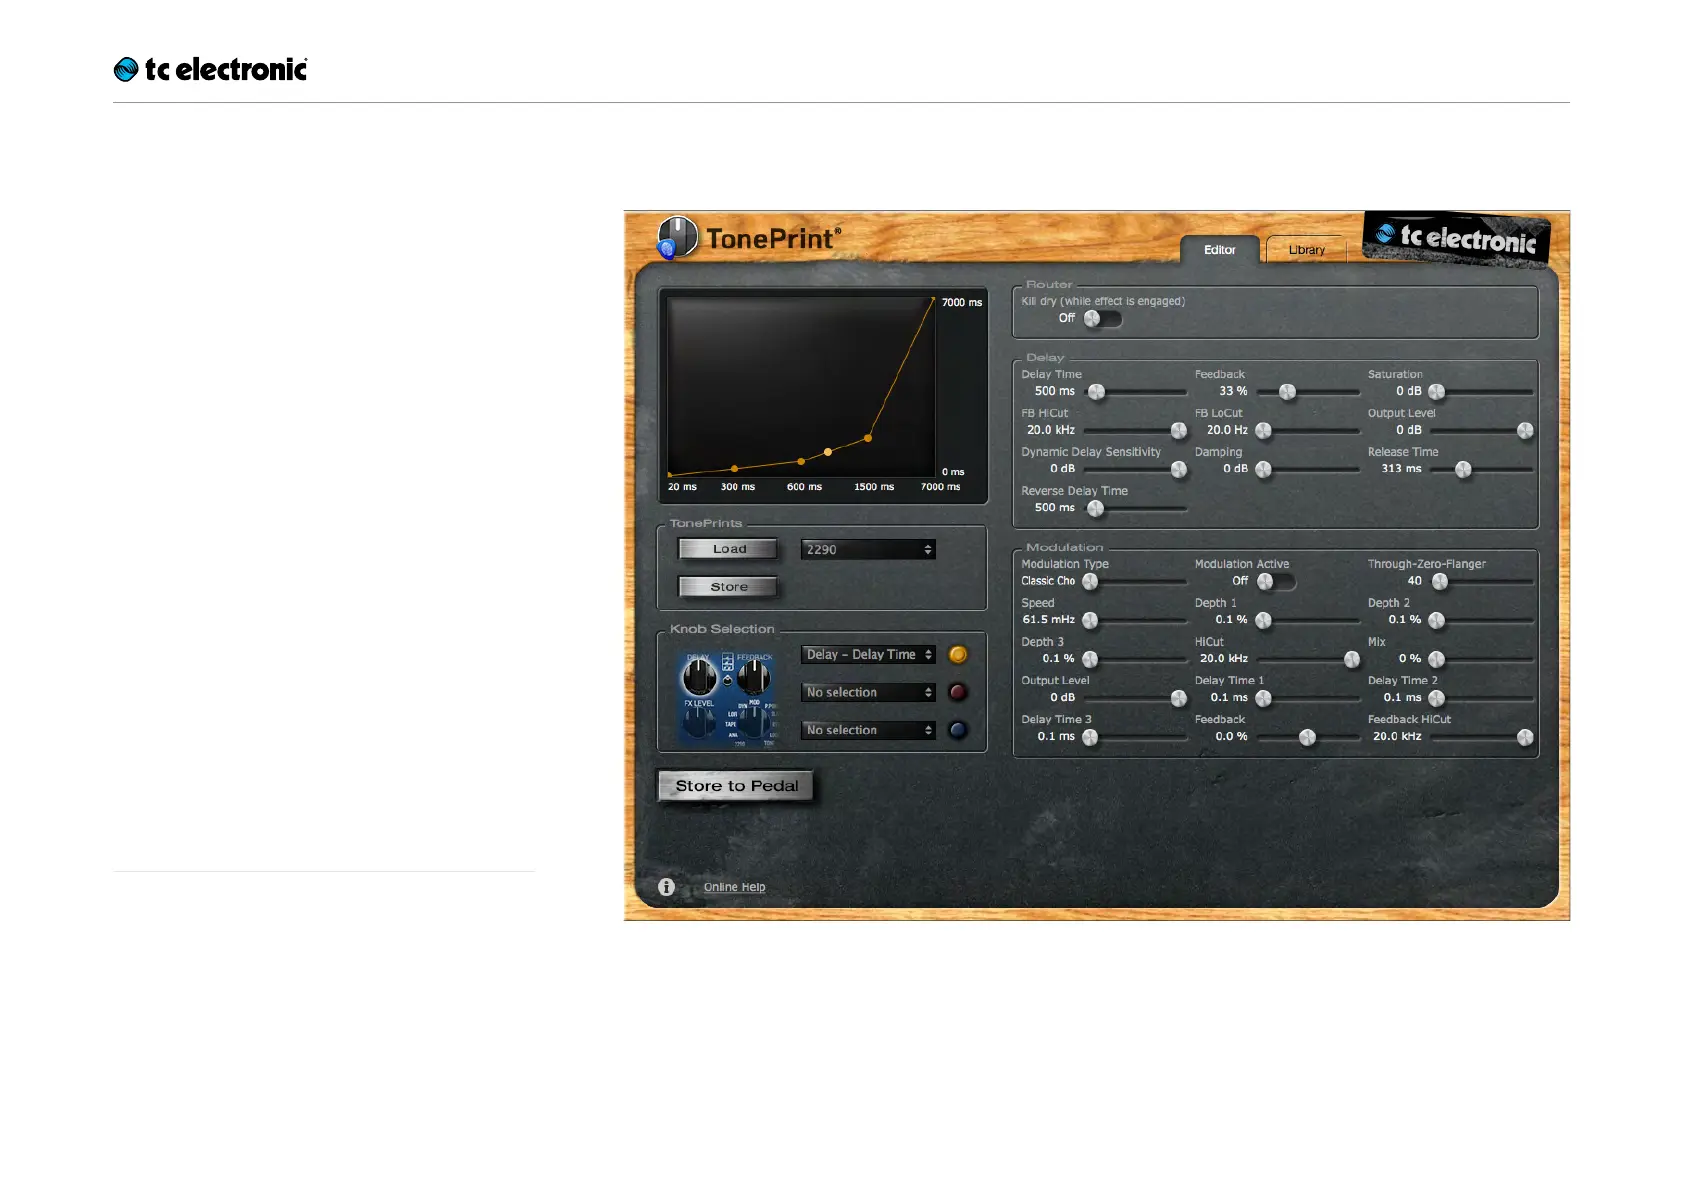Image resolution: width=1684 pixels, height=1191 pixels.
Task: Click the red knob assignment indicator
Action: 958,692
